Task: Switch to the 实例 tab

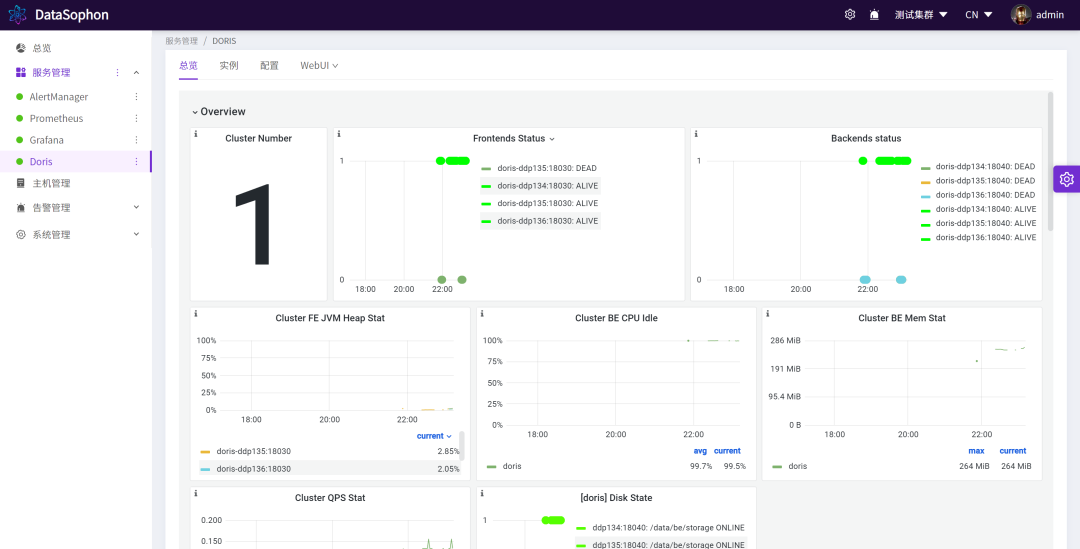Action: [229, 65]
